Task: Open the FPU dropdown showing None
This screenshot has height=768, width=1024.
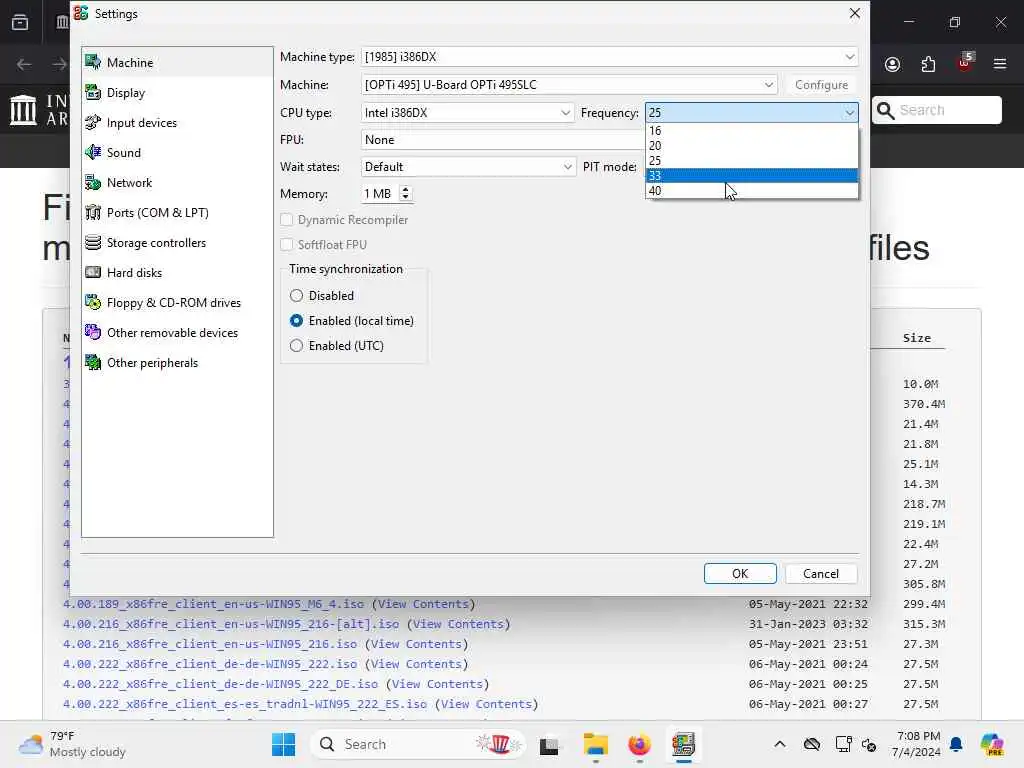Action: point(503,140)
